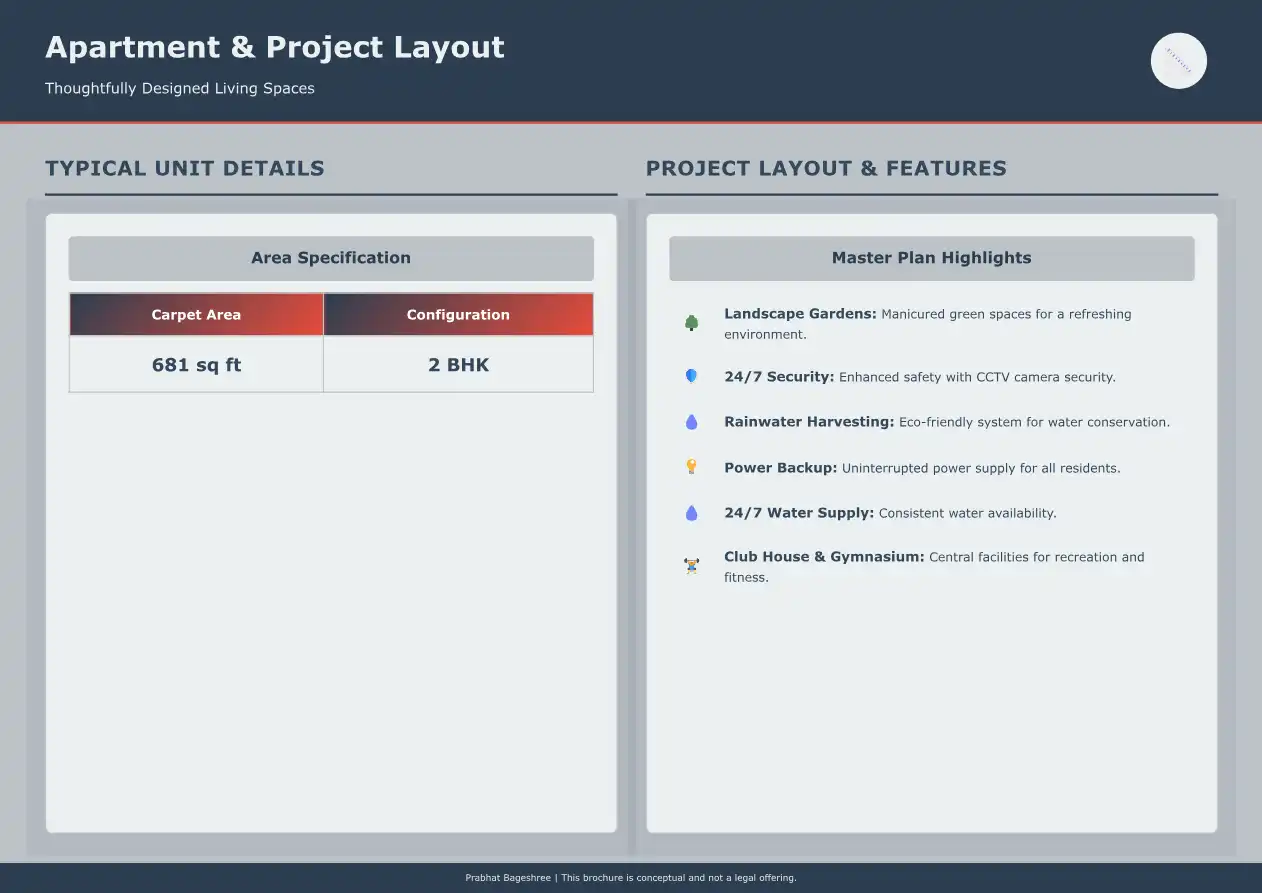Click the ruler icon in the header circle
The image size is (1262, 893).
click(1178, 61)
